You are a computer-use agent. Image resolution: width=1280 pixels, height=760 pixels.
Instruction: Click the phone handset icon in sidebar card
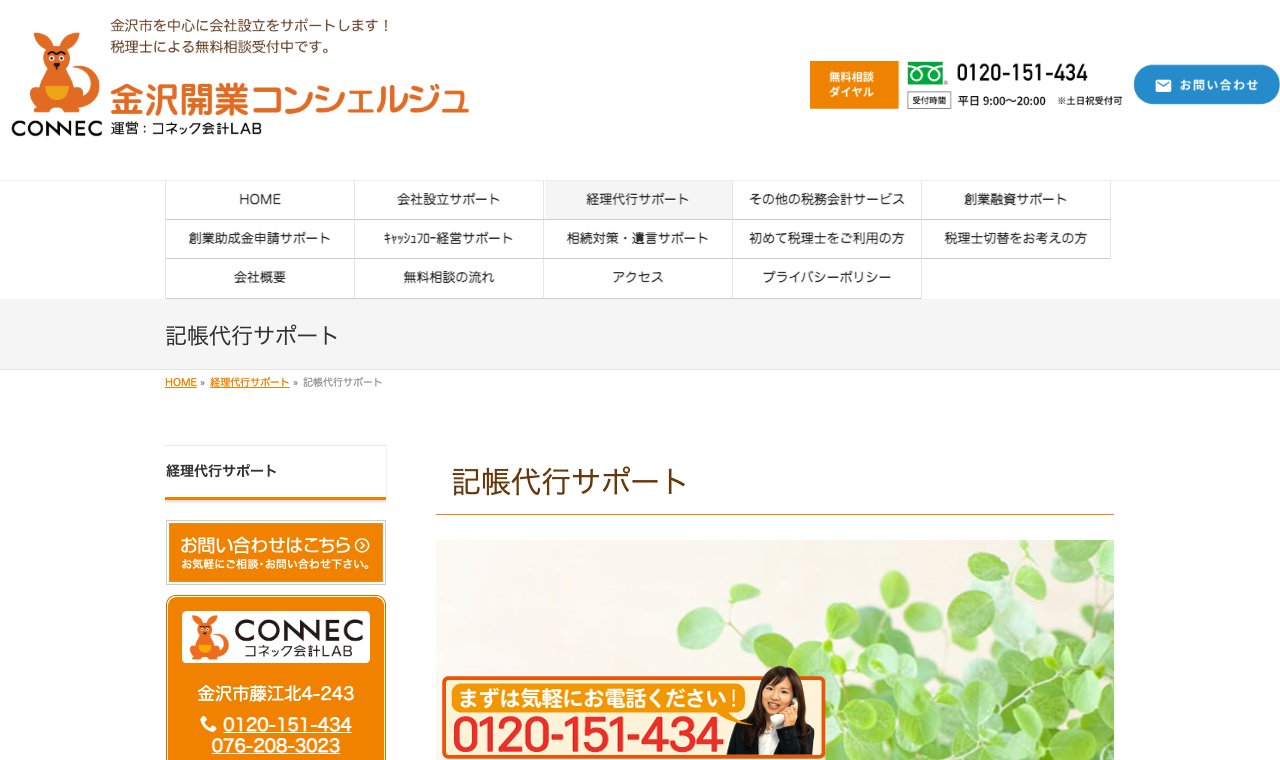pos(208,724)
